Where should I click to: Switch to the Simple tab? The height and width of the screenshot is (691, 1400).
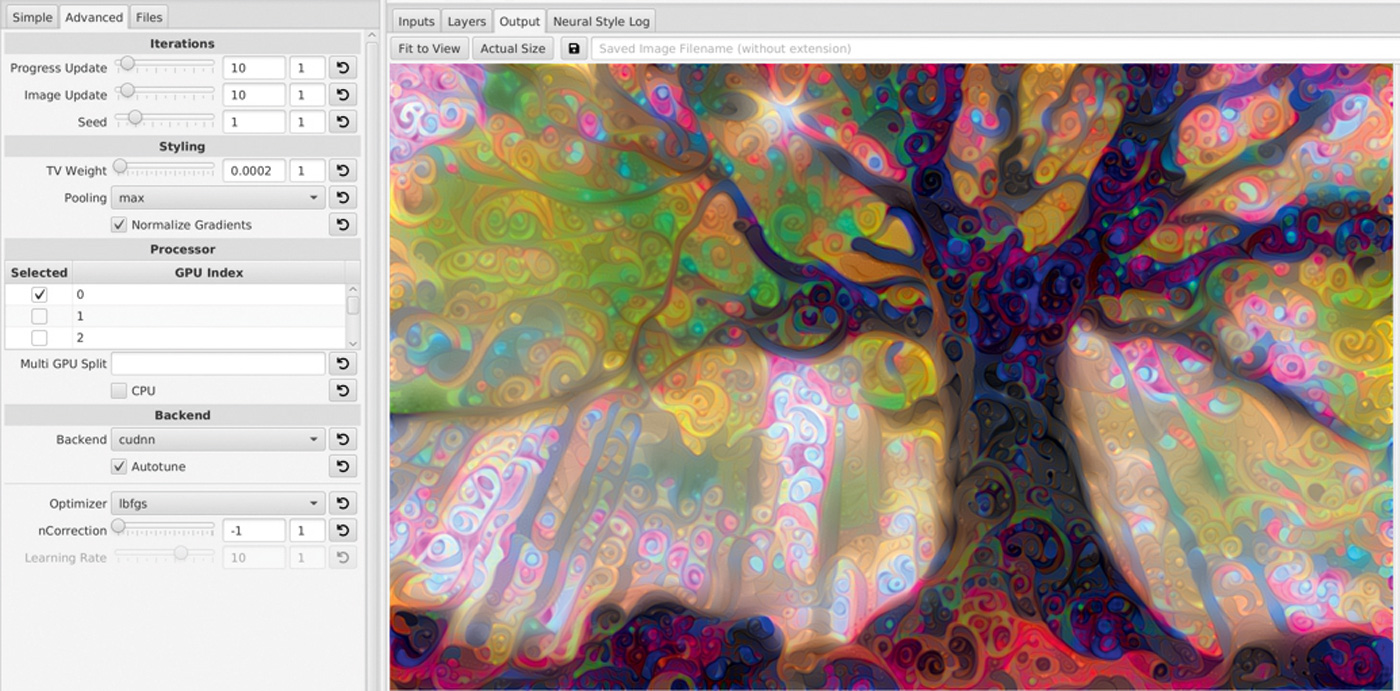click(x=32, y=17)
